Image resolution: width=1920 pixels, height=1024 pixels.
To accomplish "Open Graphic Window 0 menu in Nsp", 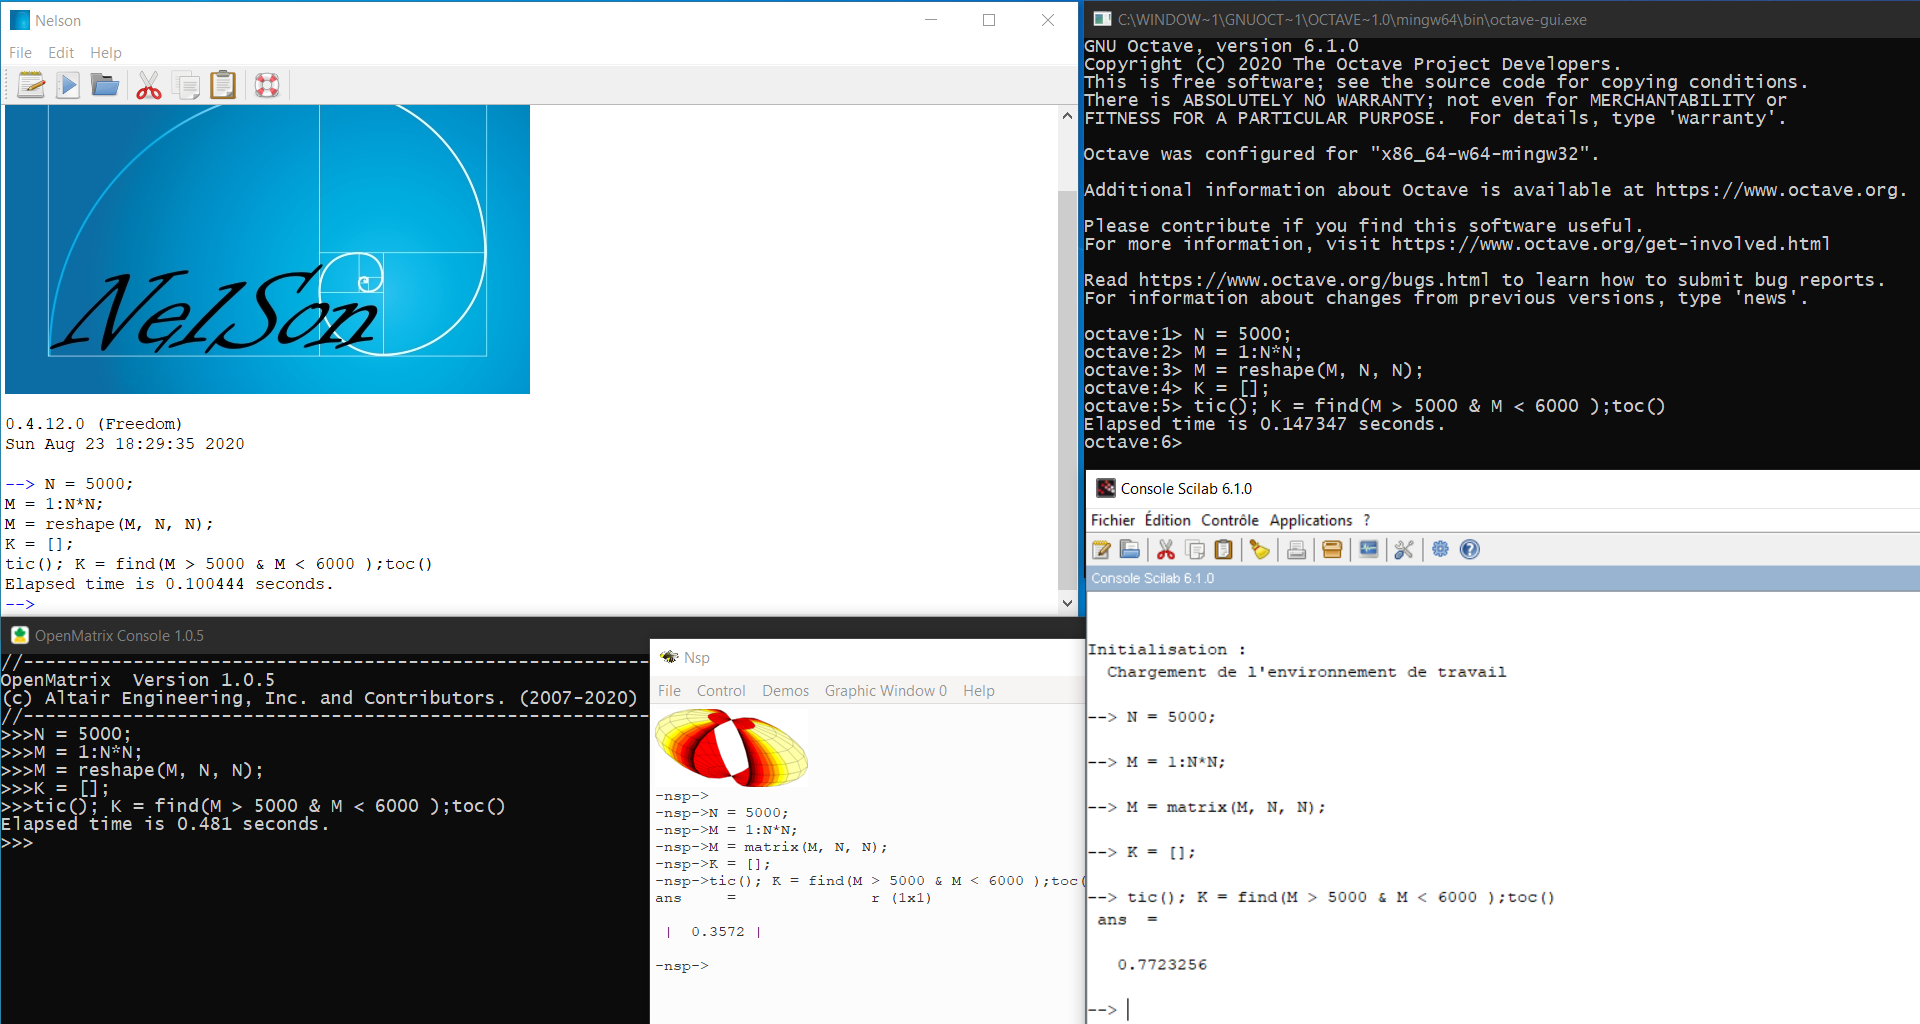I will 886,691.
